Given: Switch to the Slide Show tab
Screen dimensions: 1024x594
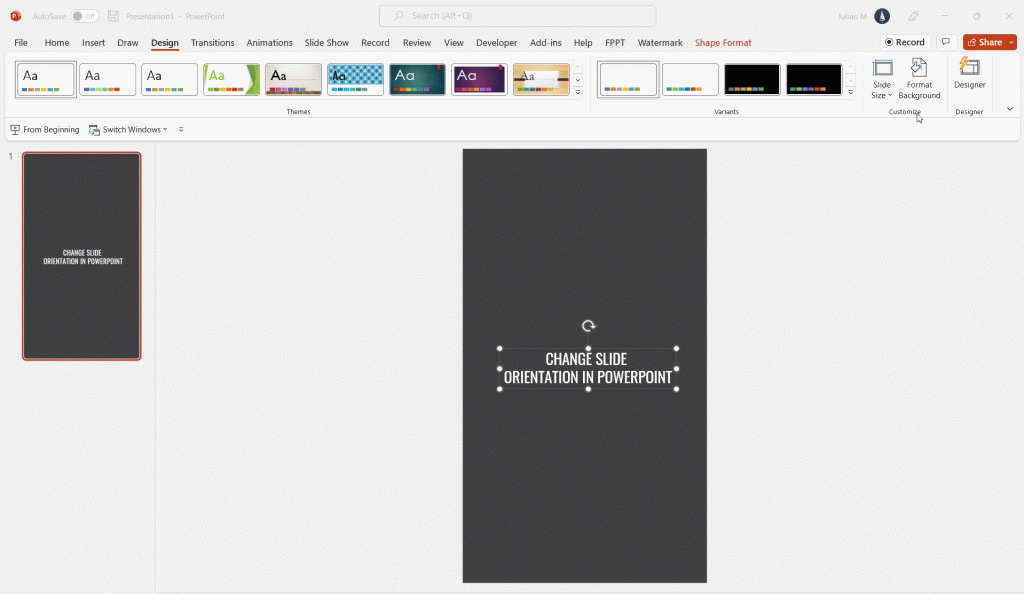Looking at the screenshot, I should [x=327, y=42].
